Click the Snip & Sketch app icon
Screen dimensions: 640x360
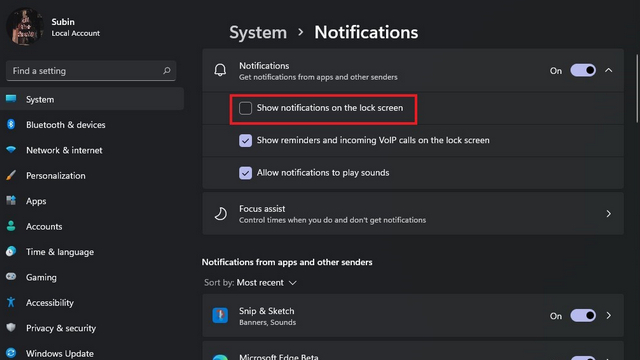(220, 316)
